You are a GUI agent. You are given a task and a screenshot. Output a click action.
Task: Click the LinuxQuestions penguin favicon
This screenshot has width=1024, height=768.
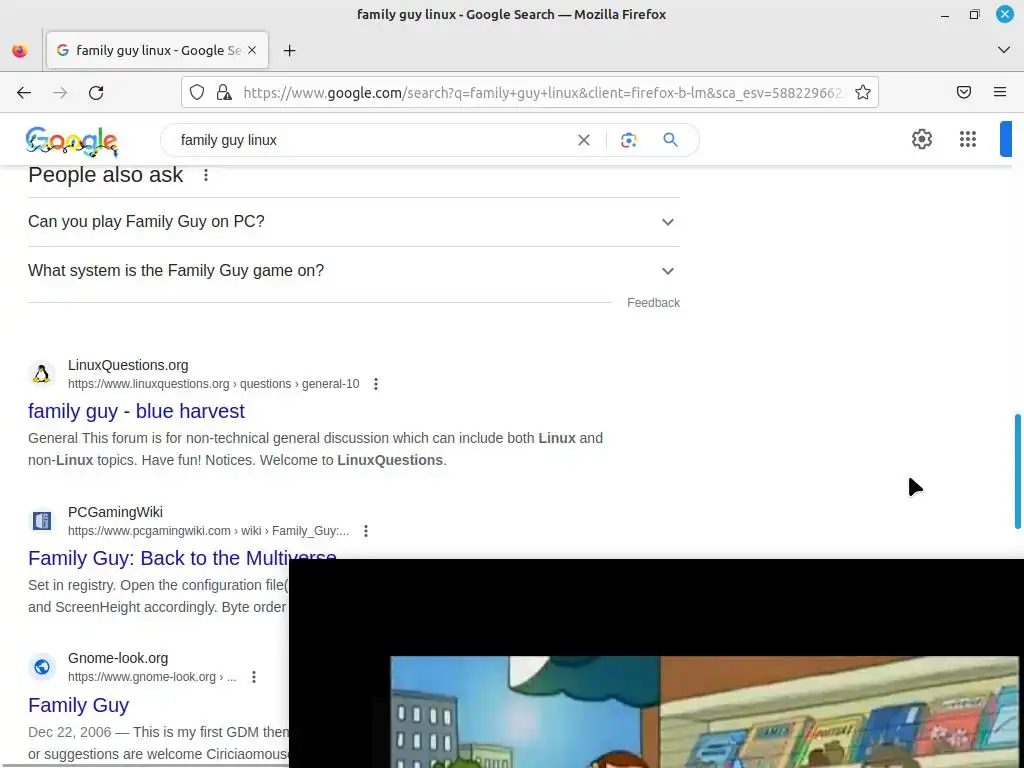[41, 374]
